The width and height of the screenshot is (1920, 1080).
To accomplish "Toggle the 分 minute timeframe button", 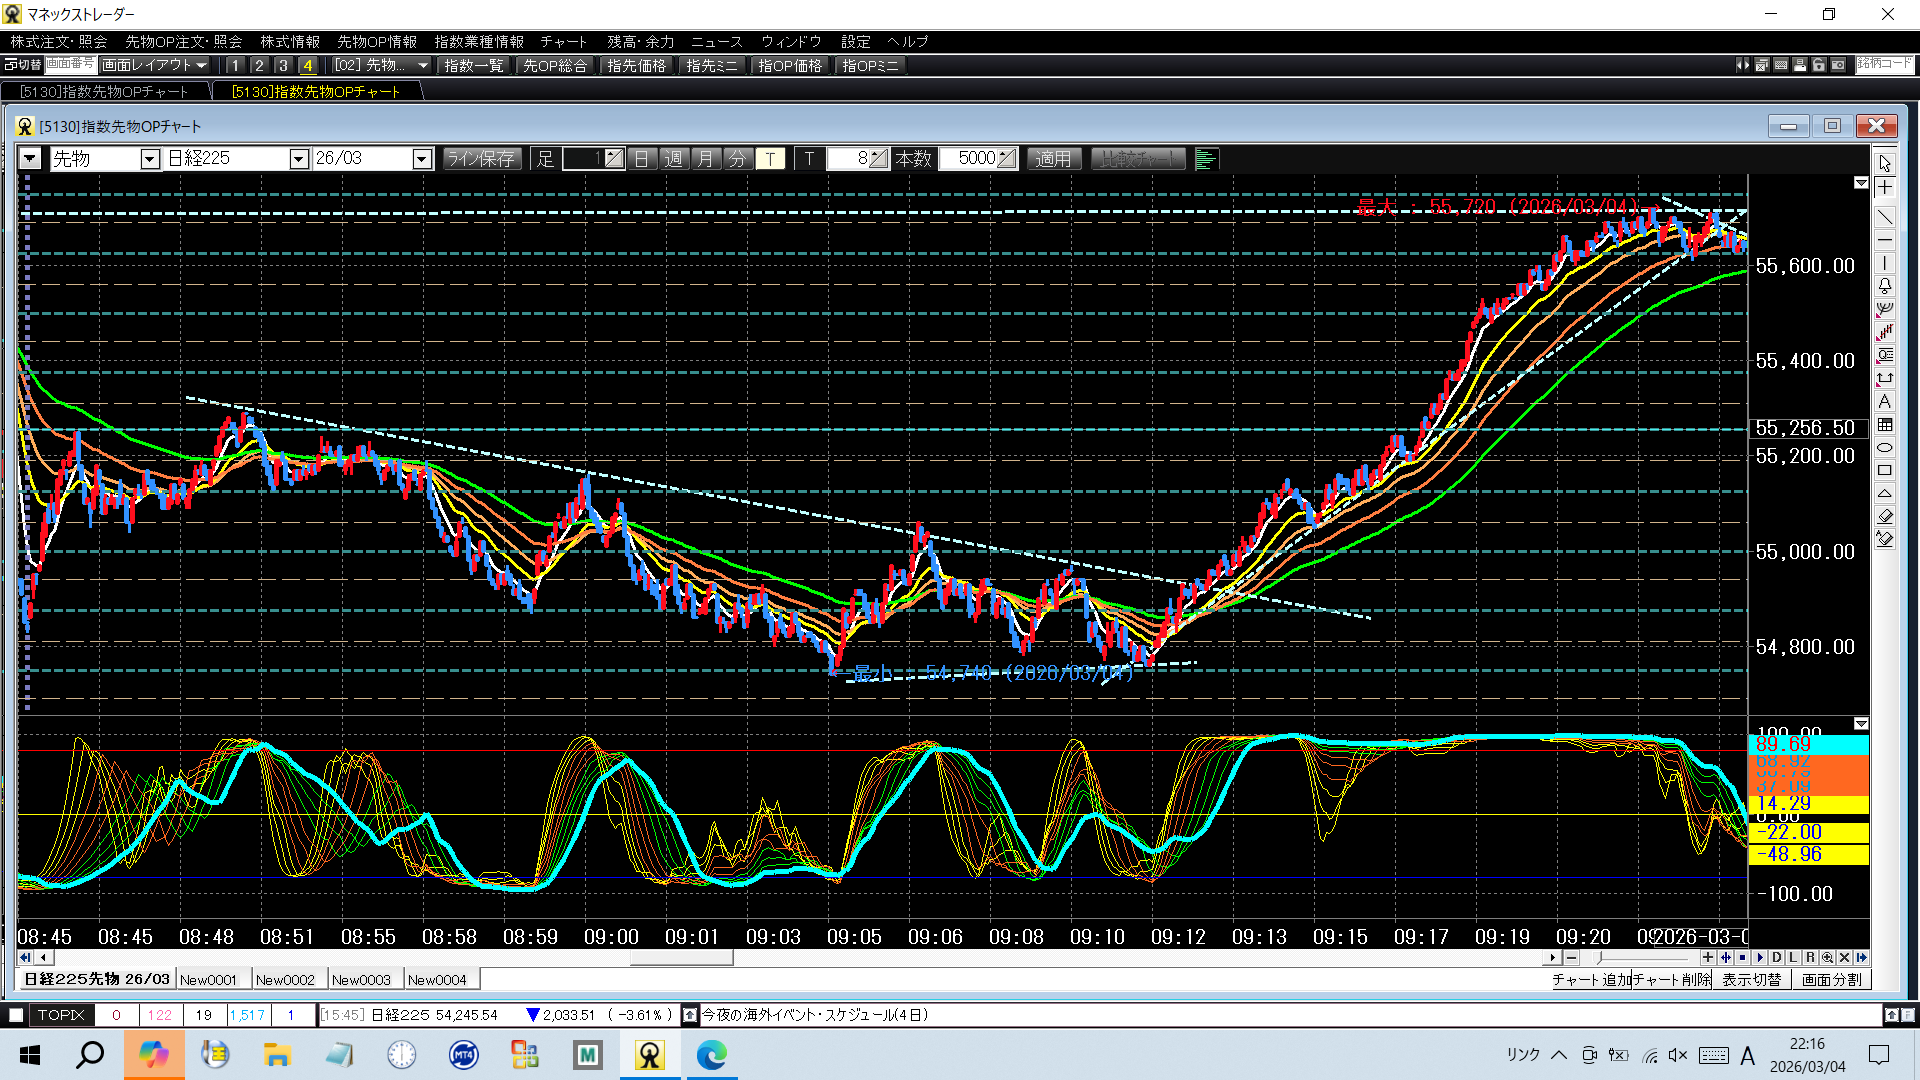I will point(738,159).
